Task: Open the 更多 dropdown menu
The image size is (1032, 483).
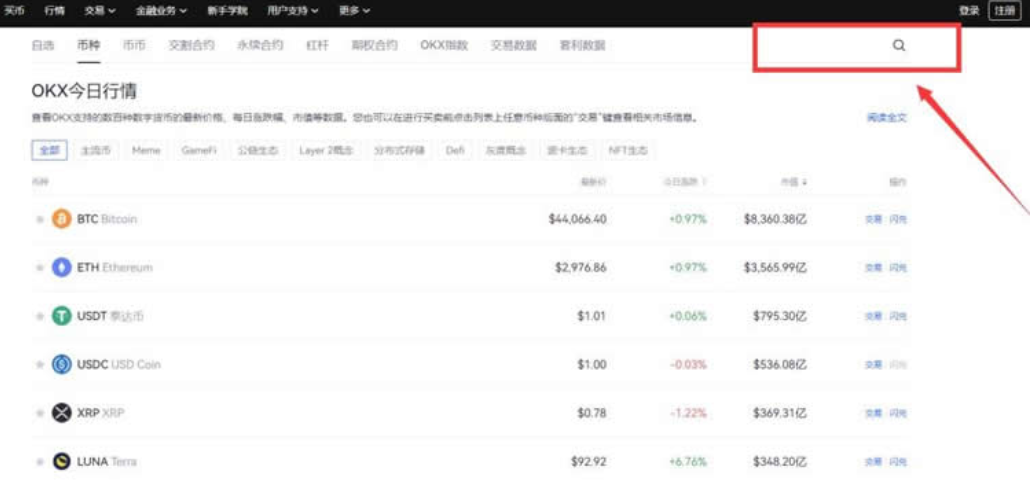Action: click(x=355, y=11)
